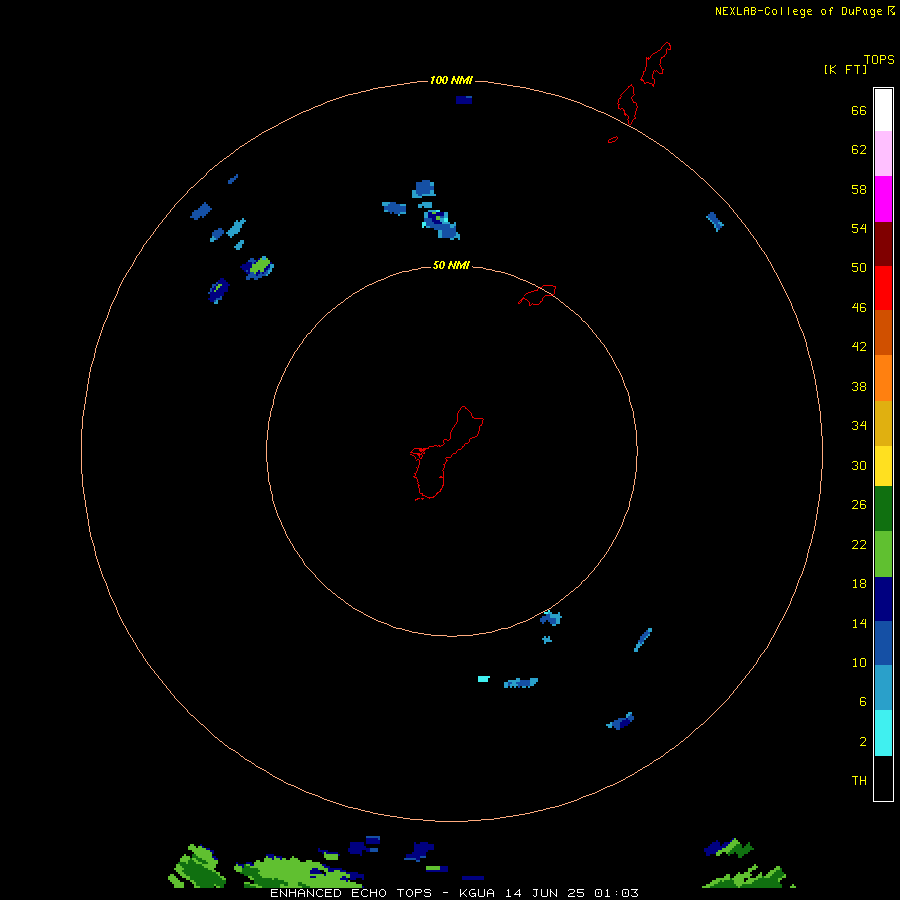Click the 30 value on the scale
The height and width of the screenshot is (900, 900).
(x=859, y=465)
